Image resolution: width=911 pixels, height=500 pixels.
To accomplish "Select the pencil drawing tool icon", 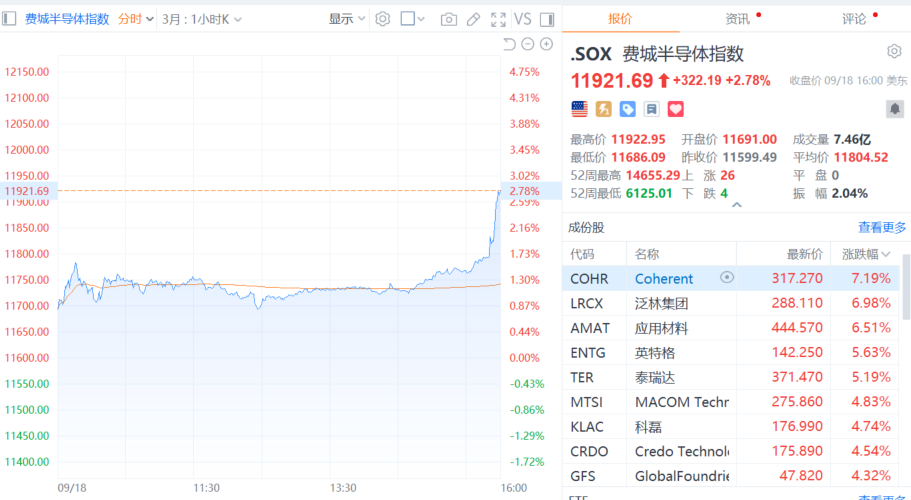I will point(474,19).
